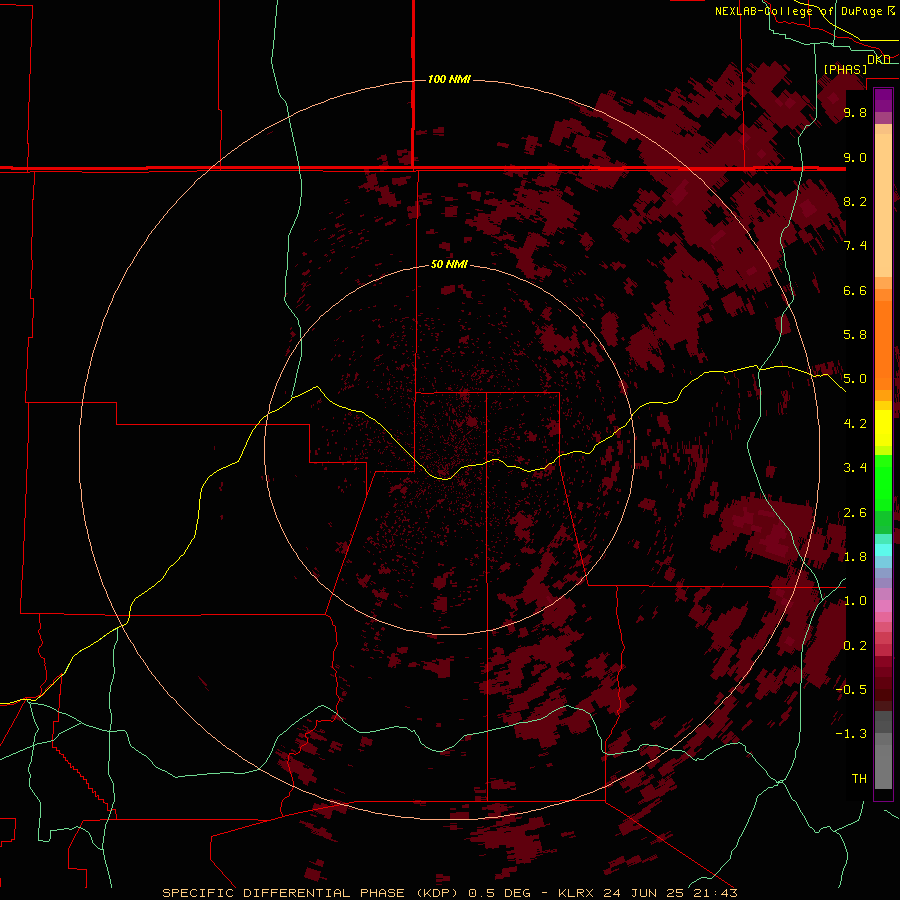Click the 9.0 value on the color scale
Screen dimensions: 900x900
855,157
